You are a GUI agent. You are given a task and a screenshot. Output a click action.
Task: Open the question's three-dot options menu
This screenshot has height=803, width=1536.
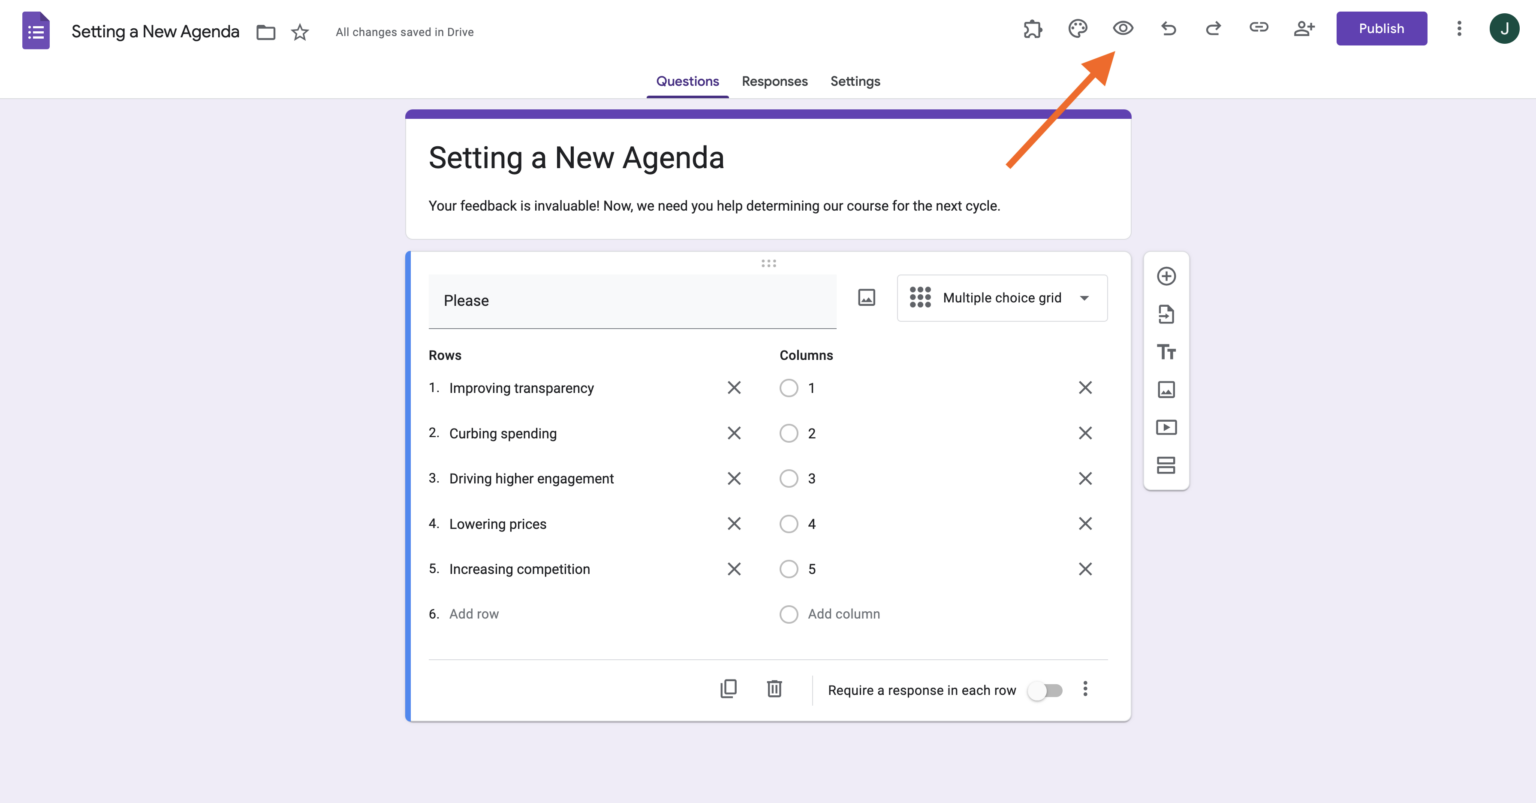1085,689
